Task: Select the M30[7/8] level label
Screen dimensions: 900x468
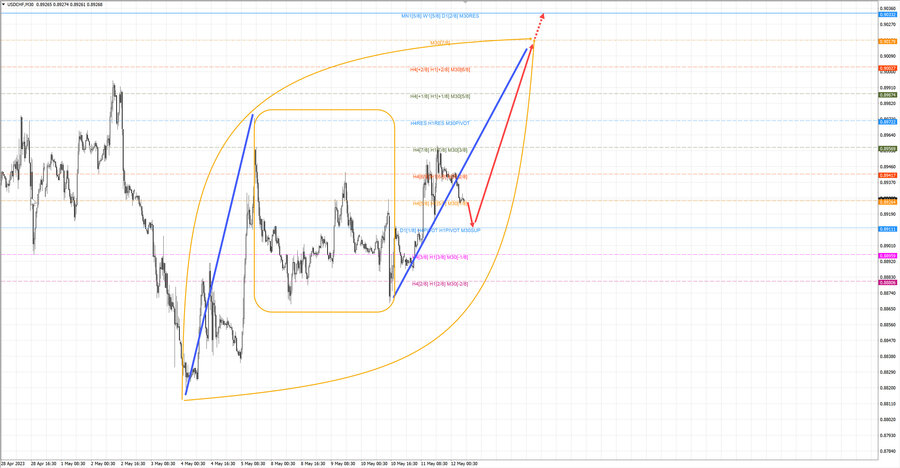Action: click(x=440, y=43)
